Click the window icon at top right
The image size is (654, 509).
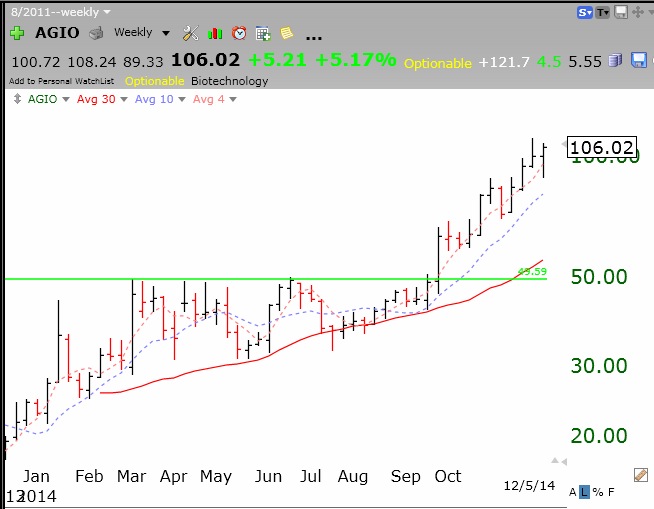(621, 13)
